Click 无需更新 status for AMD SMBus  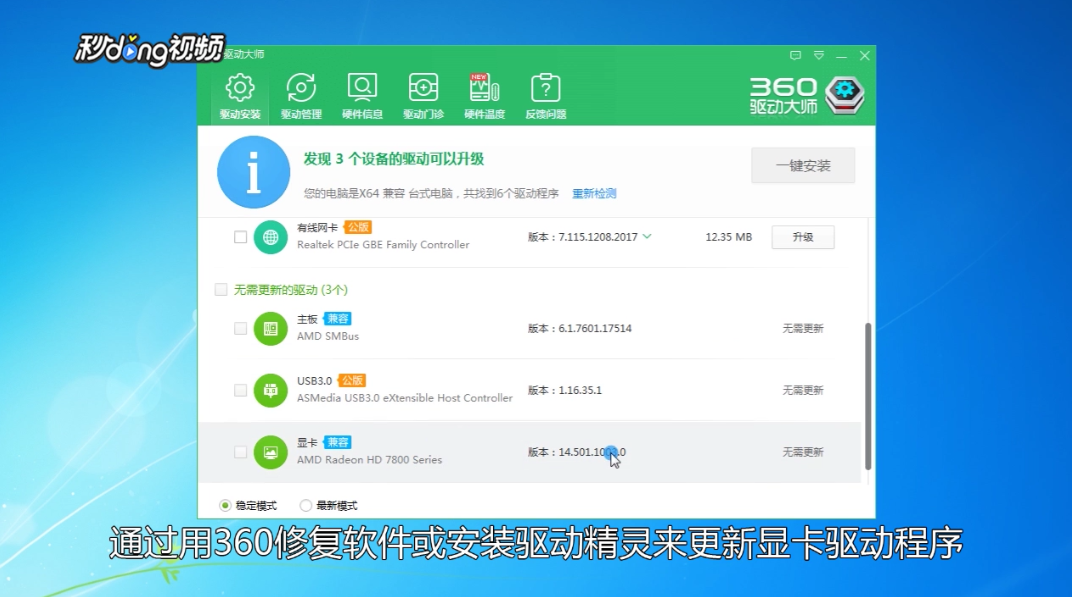click(803, 329)
